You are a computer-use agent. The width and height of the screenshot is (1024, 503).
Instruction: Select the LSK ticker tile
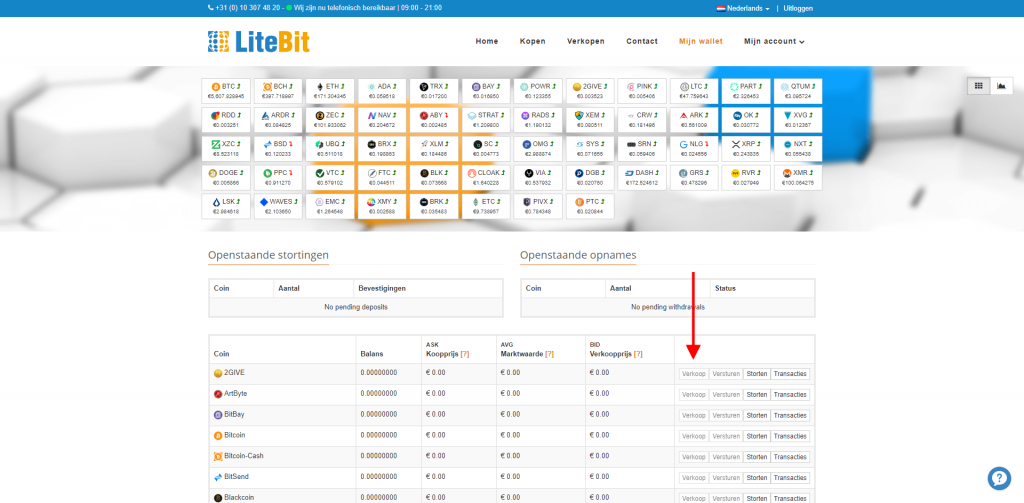[226, 206]
